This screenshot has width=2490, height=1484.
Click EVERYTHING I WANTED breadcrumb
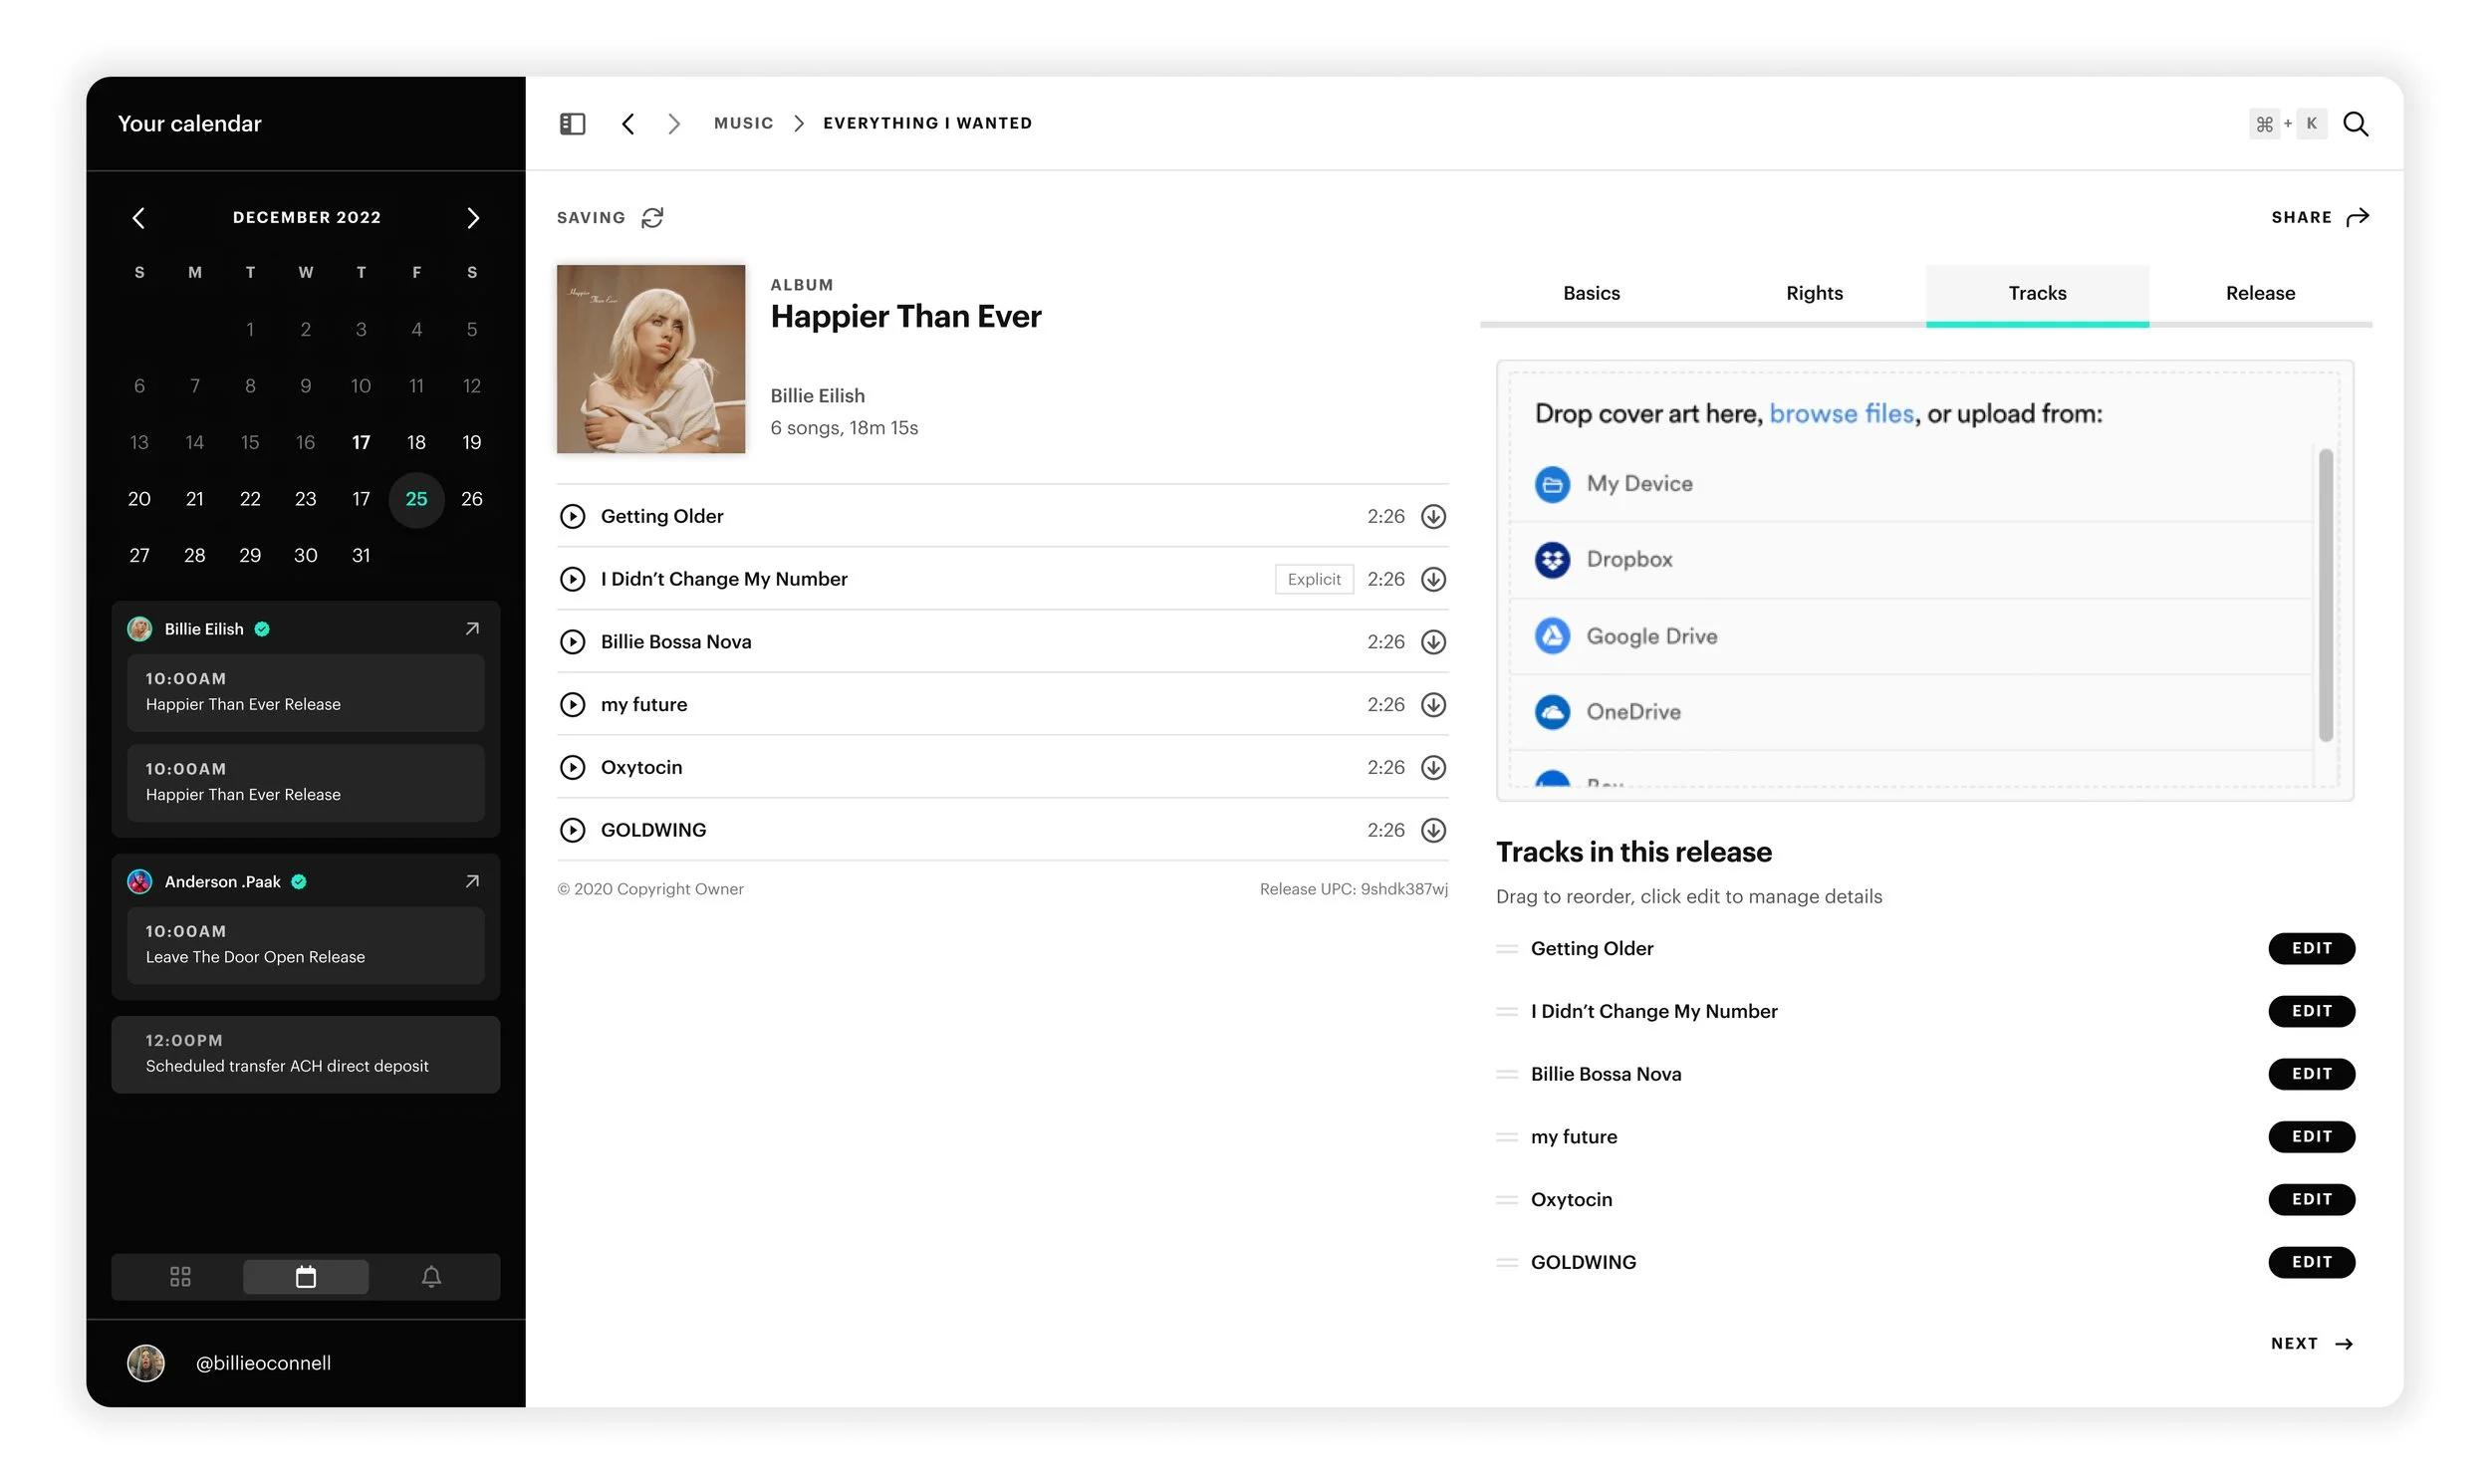pos(927,123)
